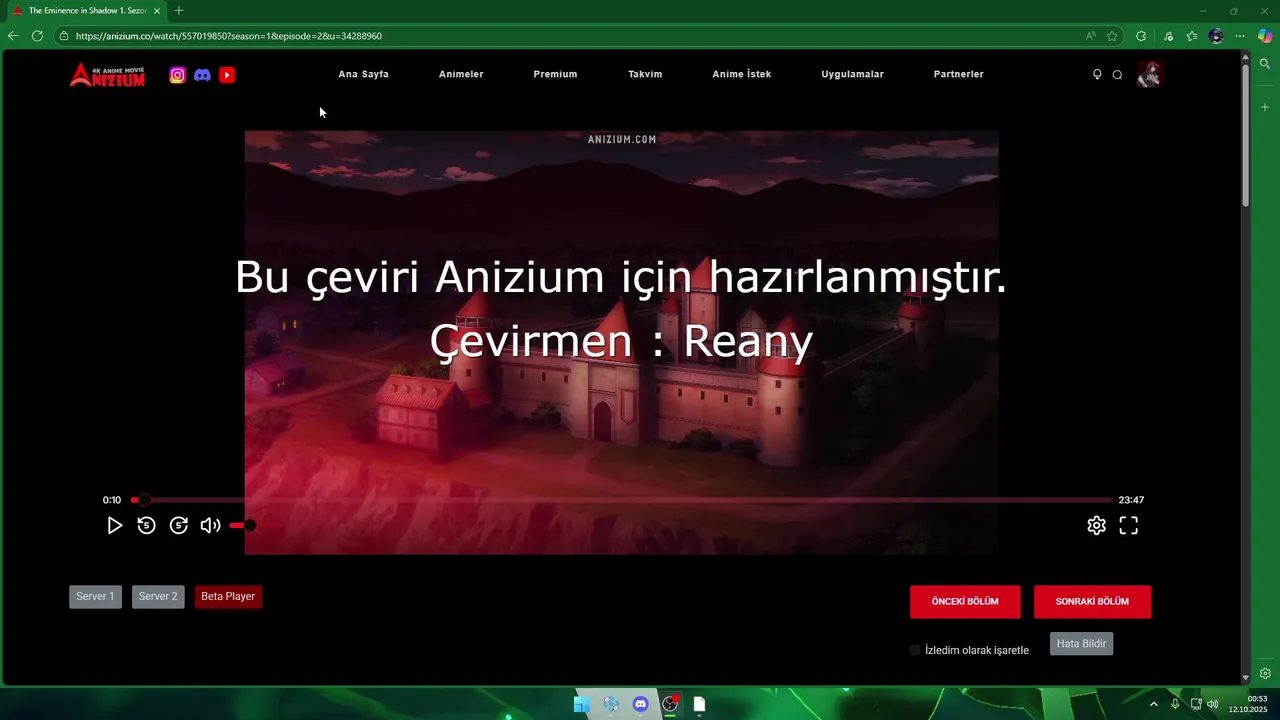Screen dimensions: 1280x720
Task: Switch to the Beta Player
Action: [228, 597]
